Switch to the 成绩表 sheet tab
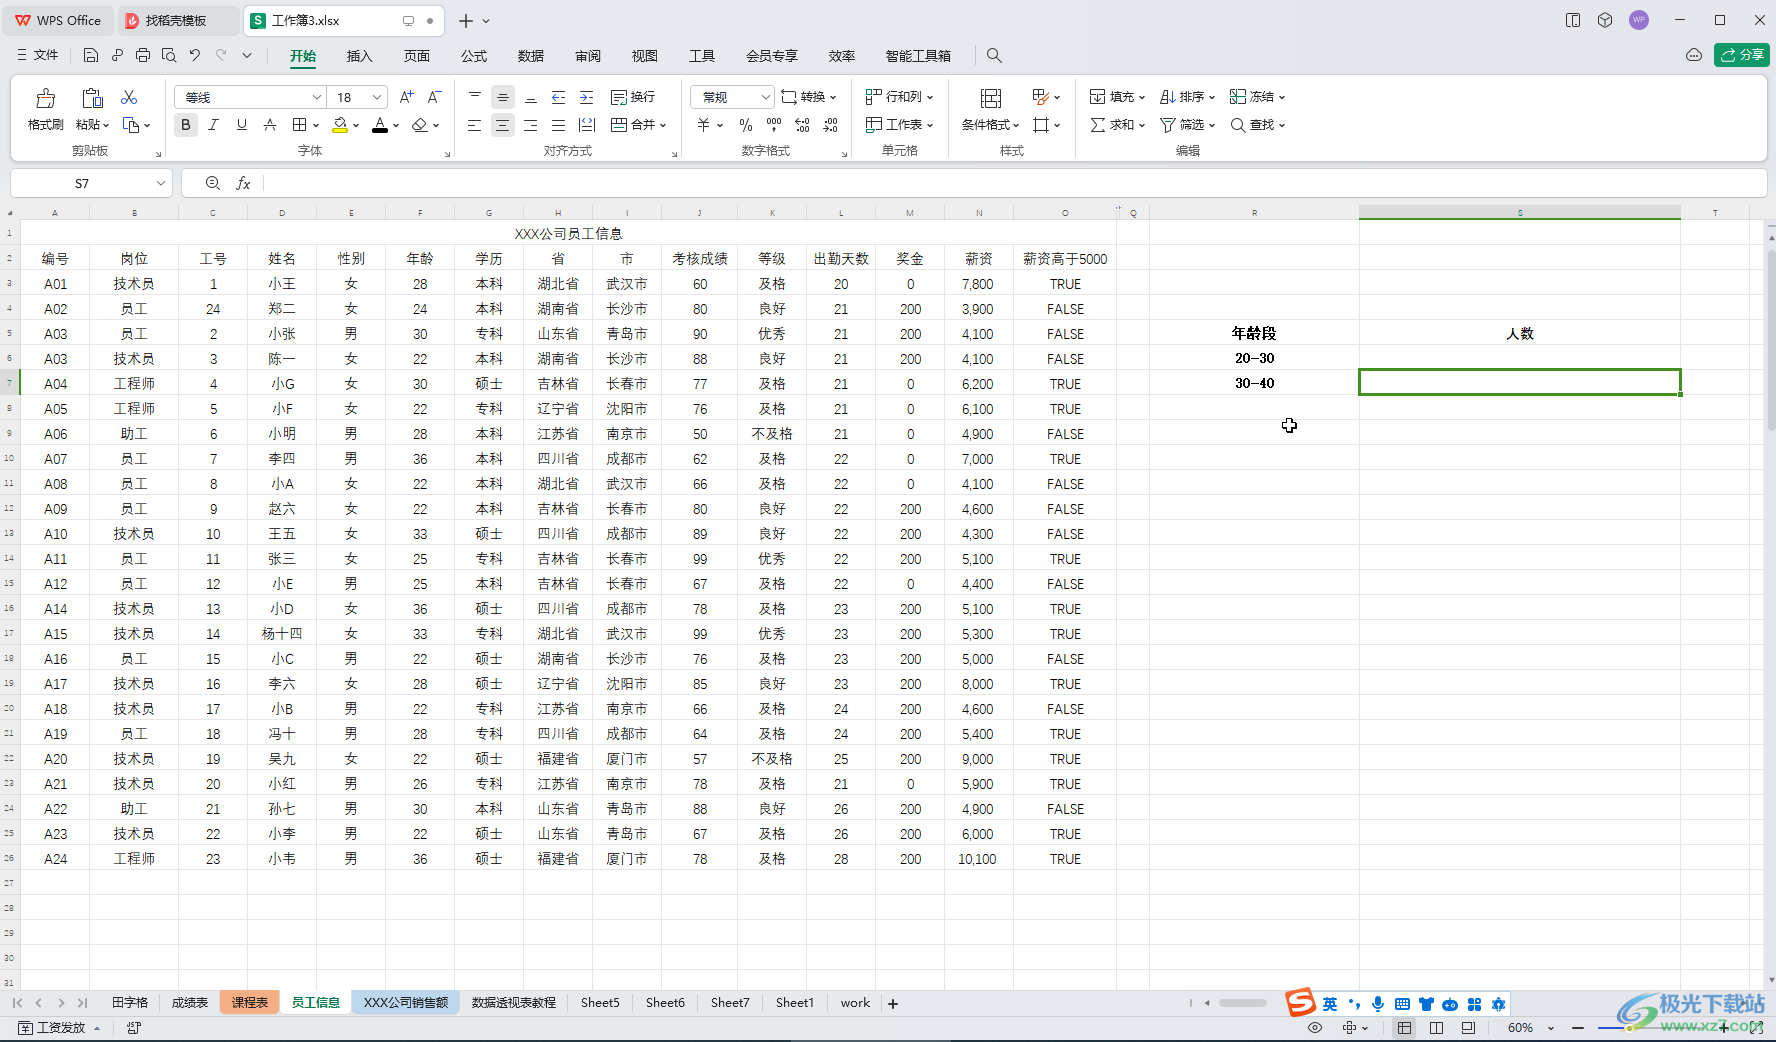 (190, 1003)
